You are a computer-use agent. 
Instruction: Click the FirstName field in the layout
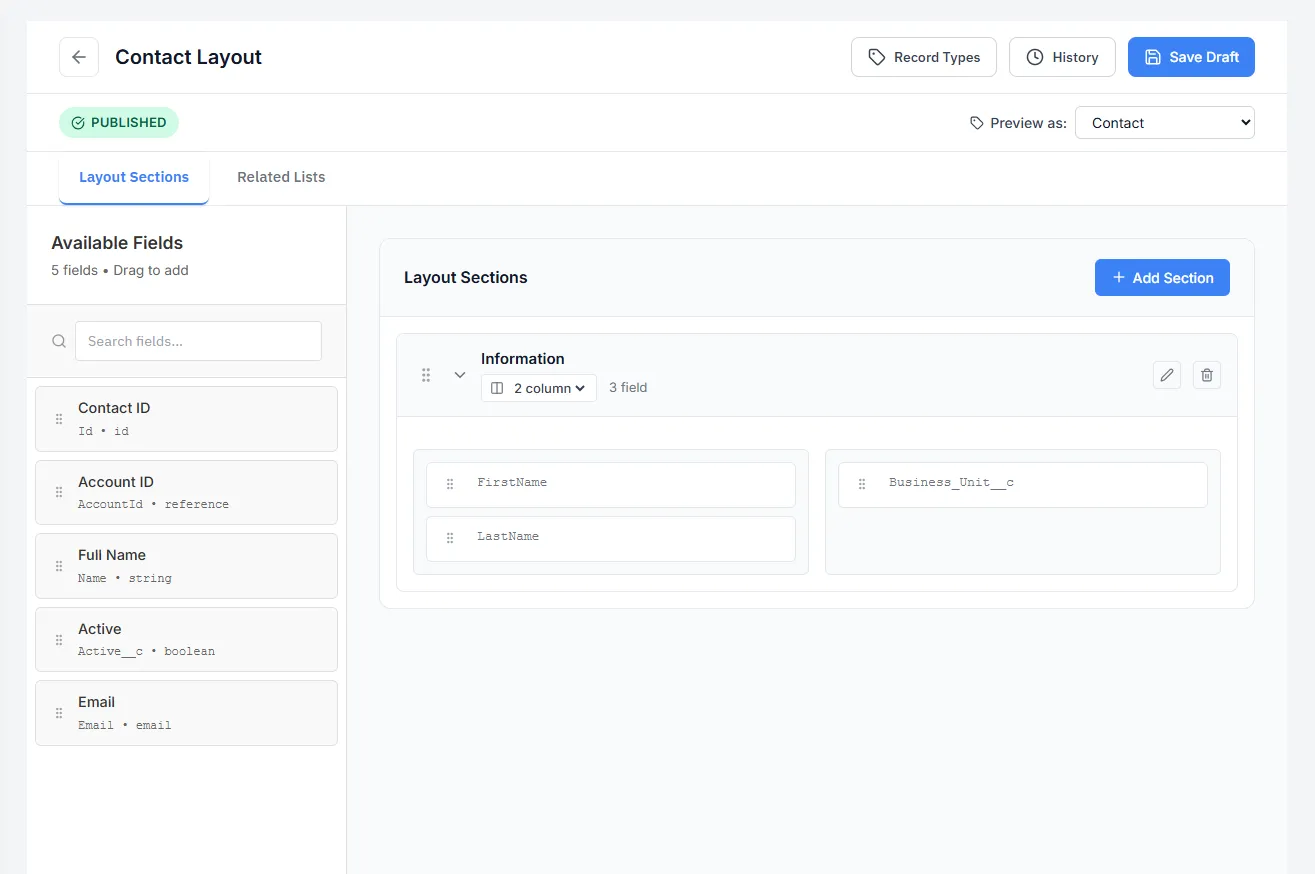[611, 485]
